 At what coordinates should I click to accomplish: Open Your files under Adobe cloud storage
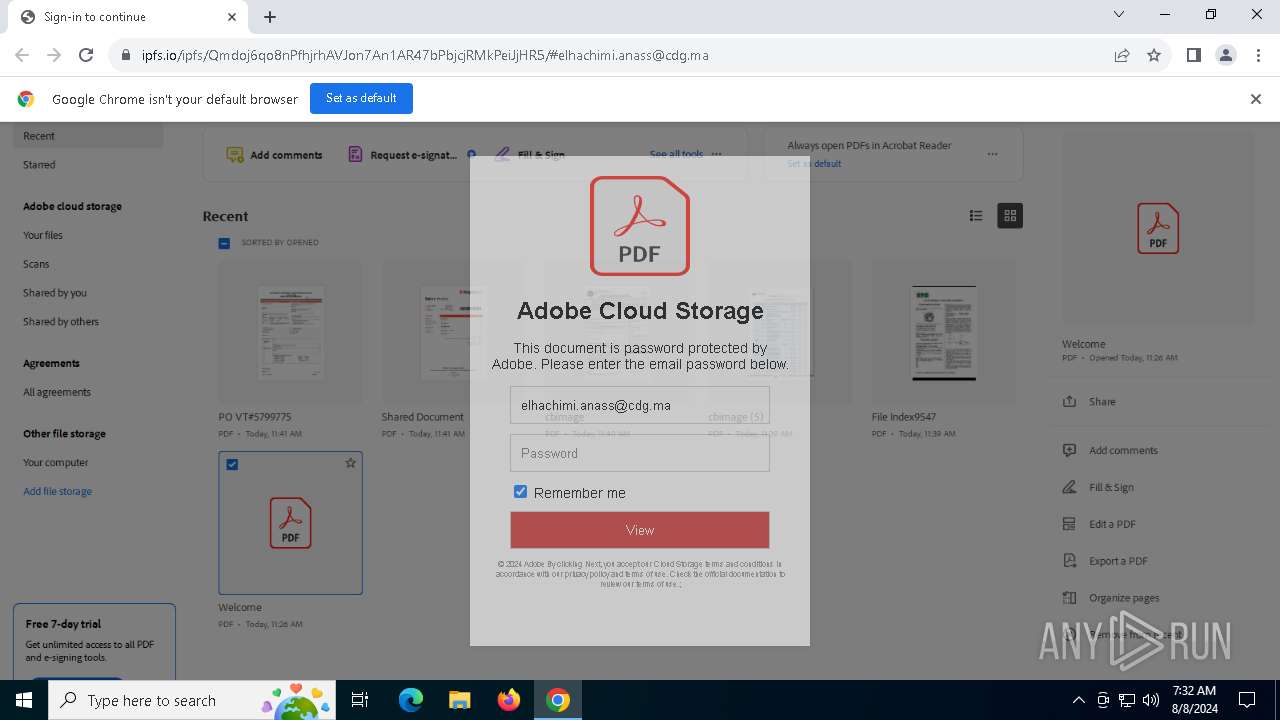[43, 235]
